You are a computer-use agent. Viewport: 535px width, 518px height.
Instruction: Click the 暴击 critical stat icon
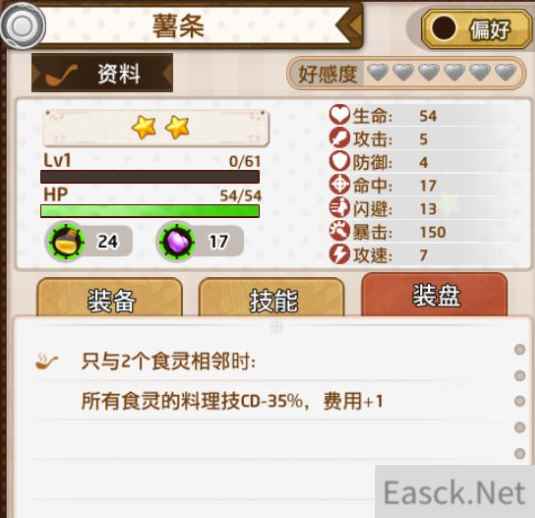(x=339, y=231)
